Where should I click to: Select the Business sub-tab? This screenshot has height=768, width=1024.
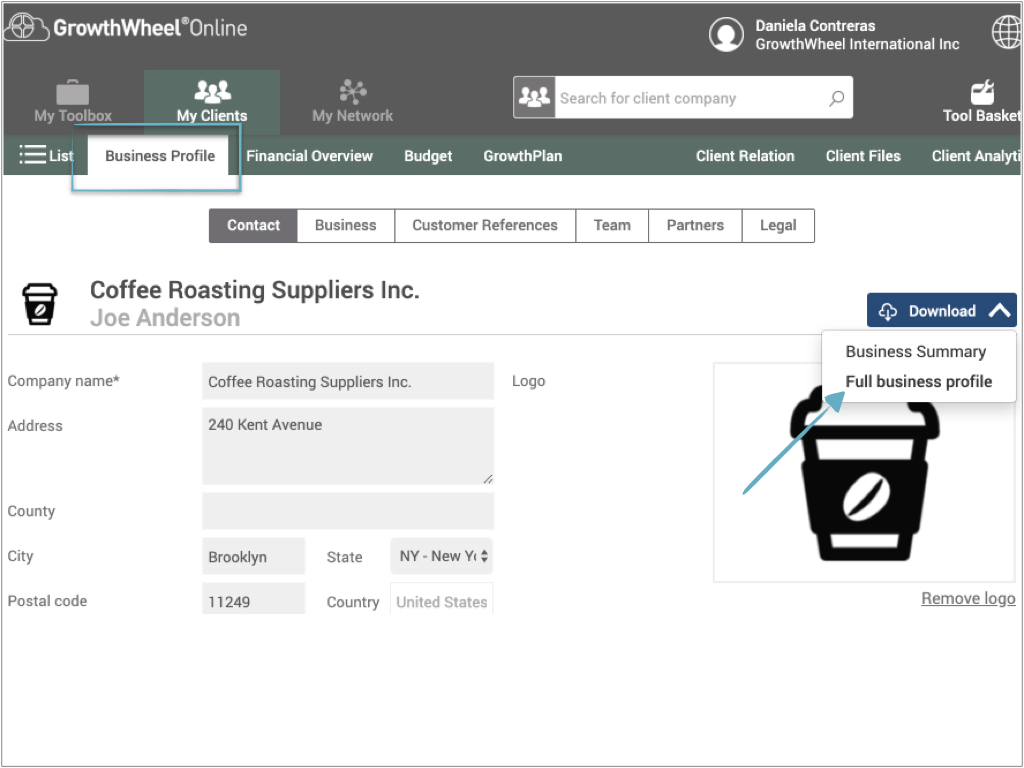(x=345, y=225)
